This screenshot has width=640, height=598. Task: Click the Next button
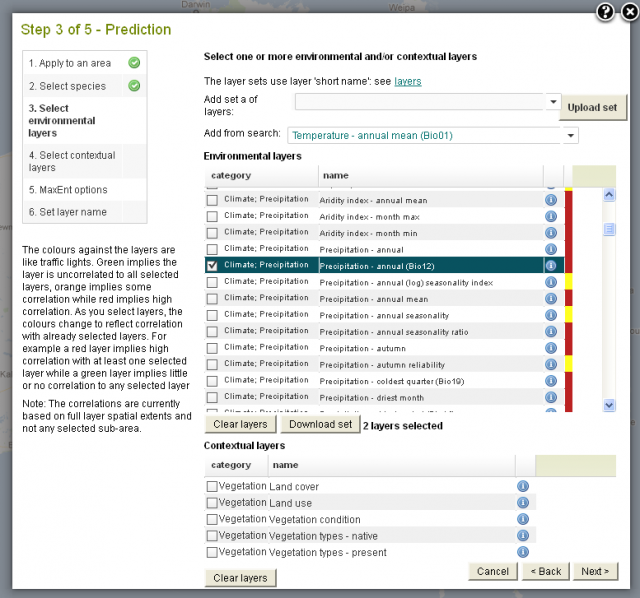(x=594, y=571)
